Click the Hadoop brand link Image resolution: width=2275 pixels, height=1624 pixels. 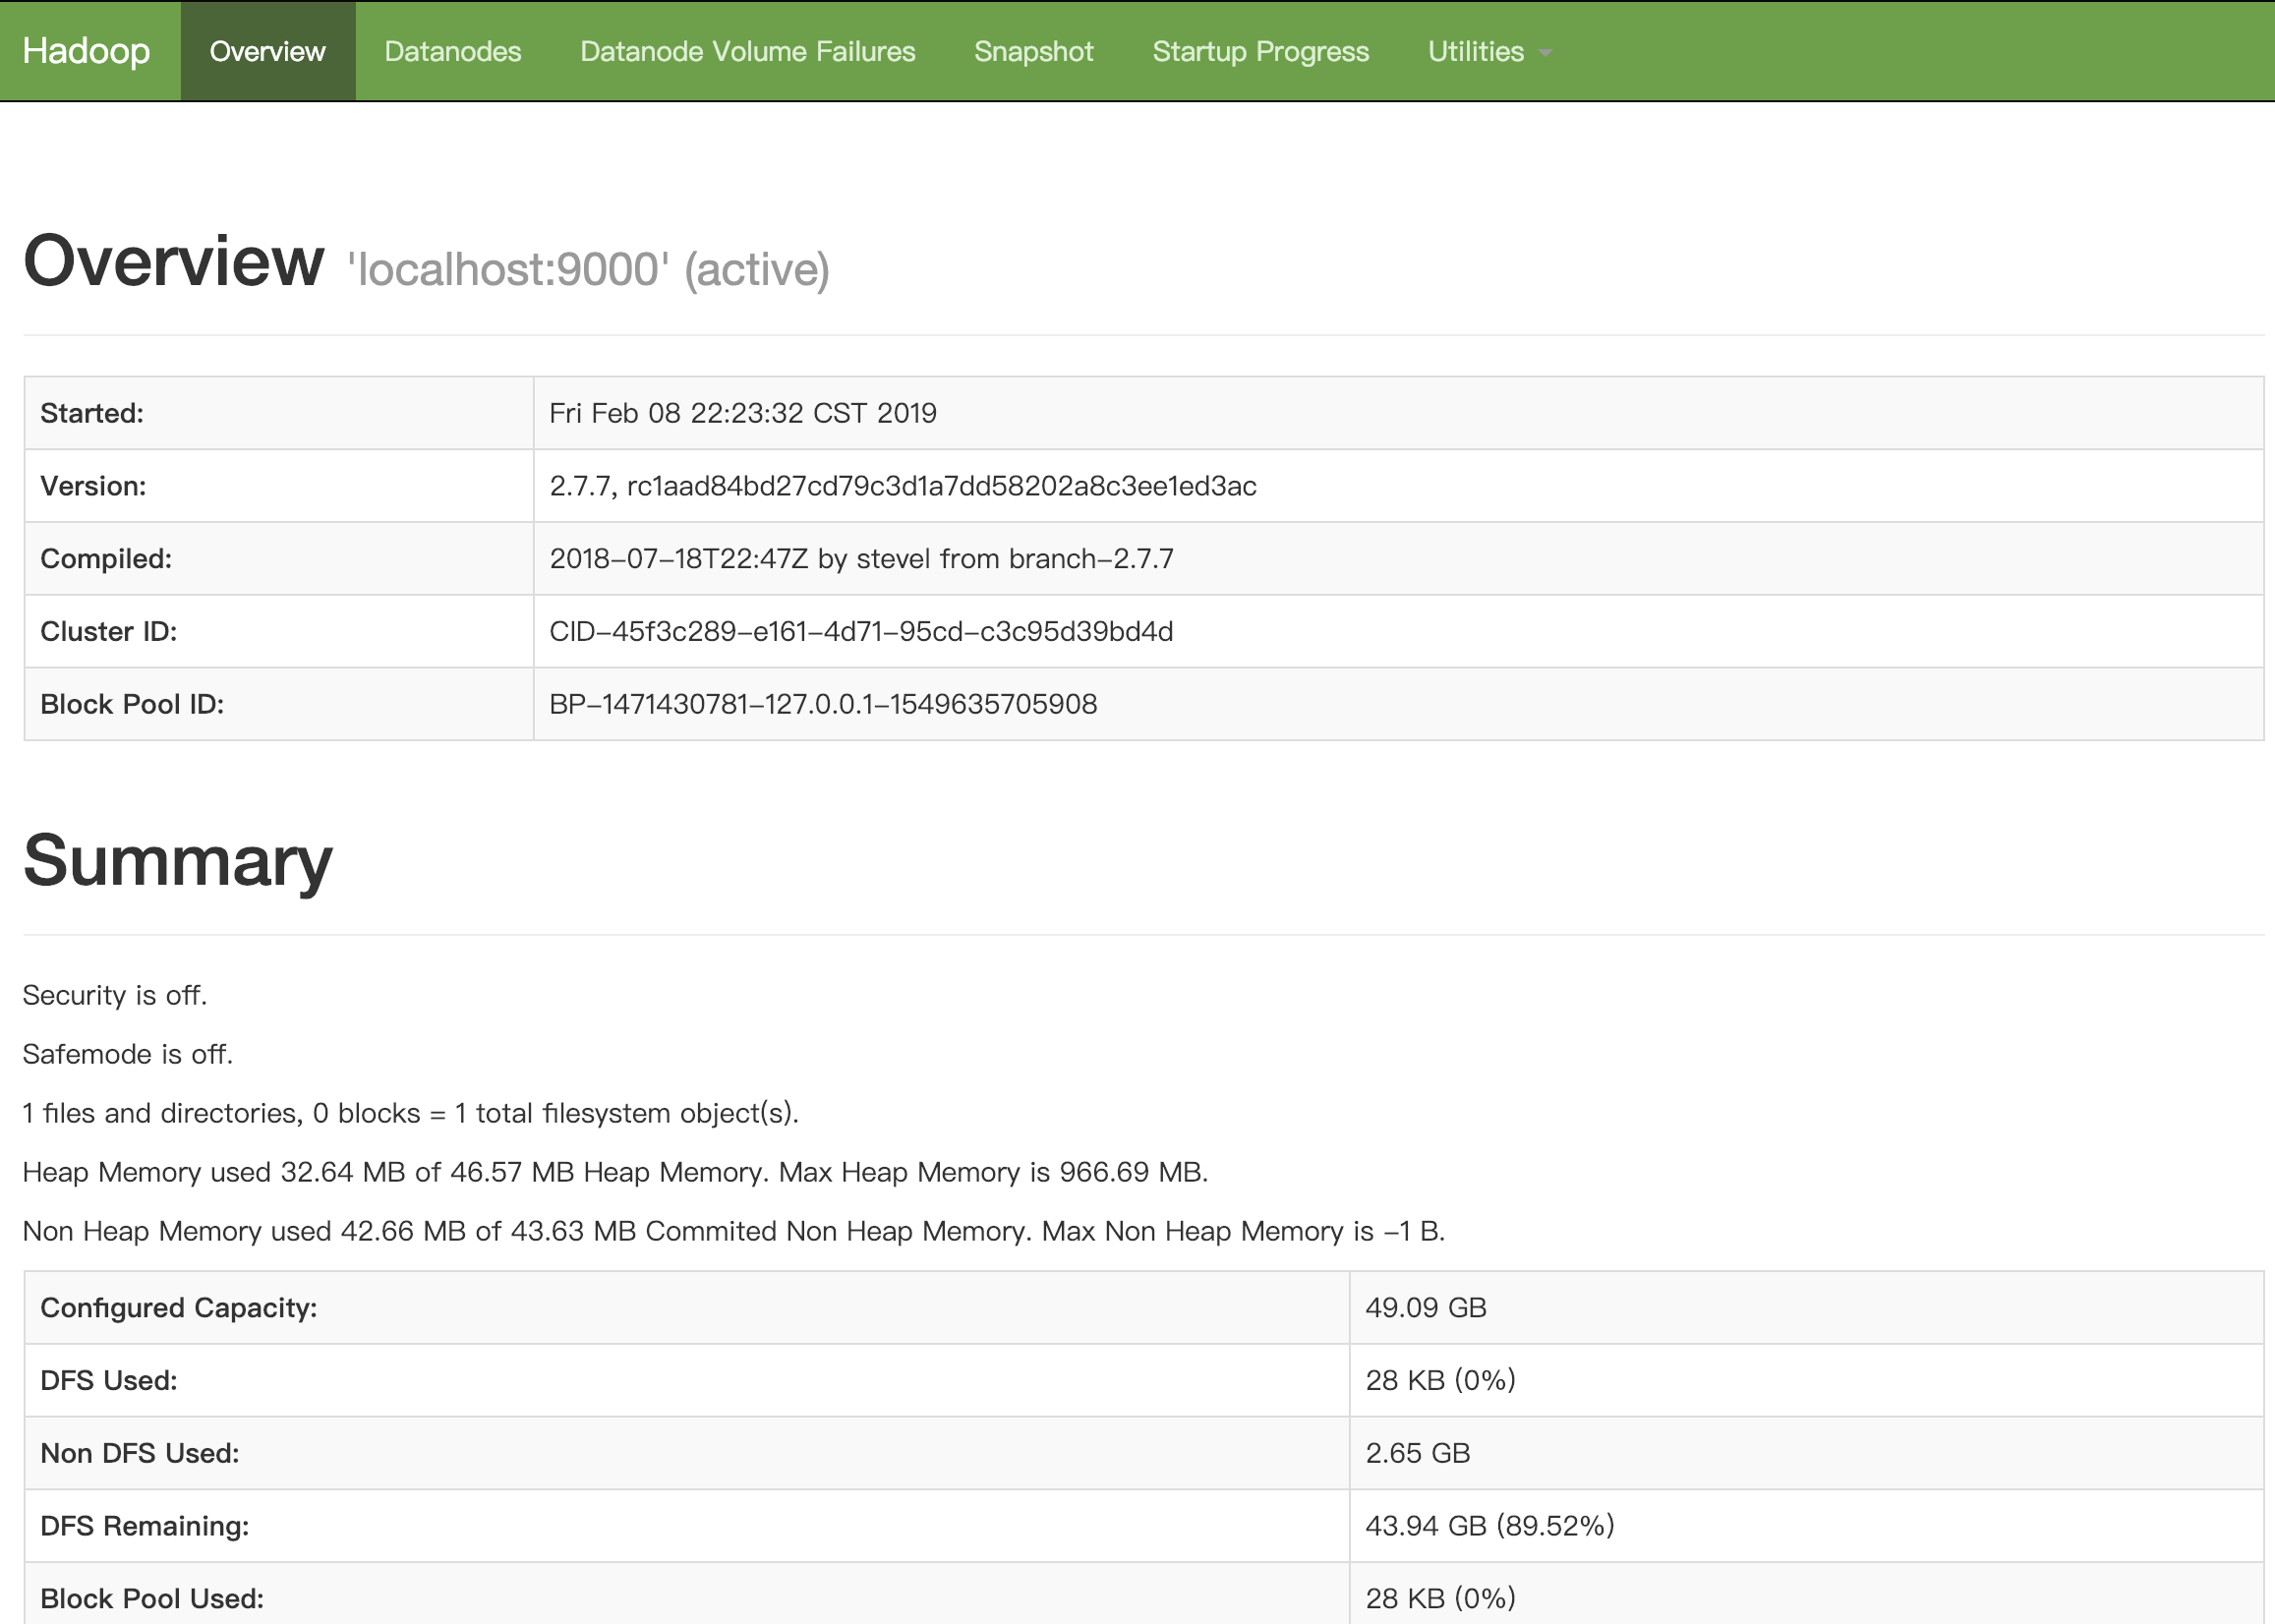(86, 51)
